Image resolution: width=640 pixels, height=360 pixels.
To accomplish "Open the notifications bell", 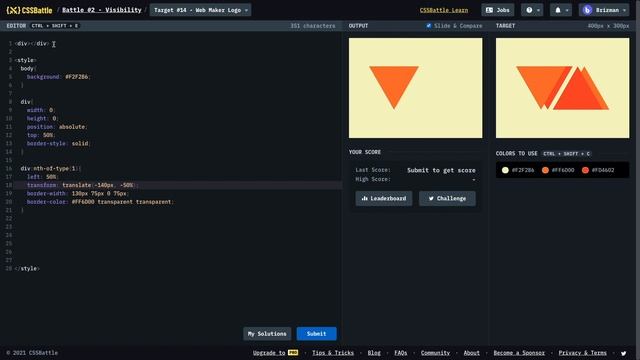I will [561, 10].
